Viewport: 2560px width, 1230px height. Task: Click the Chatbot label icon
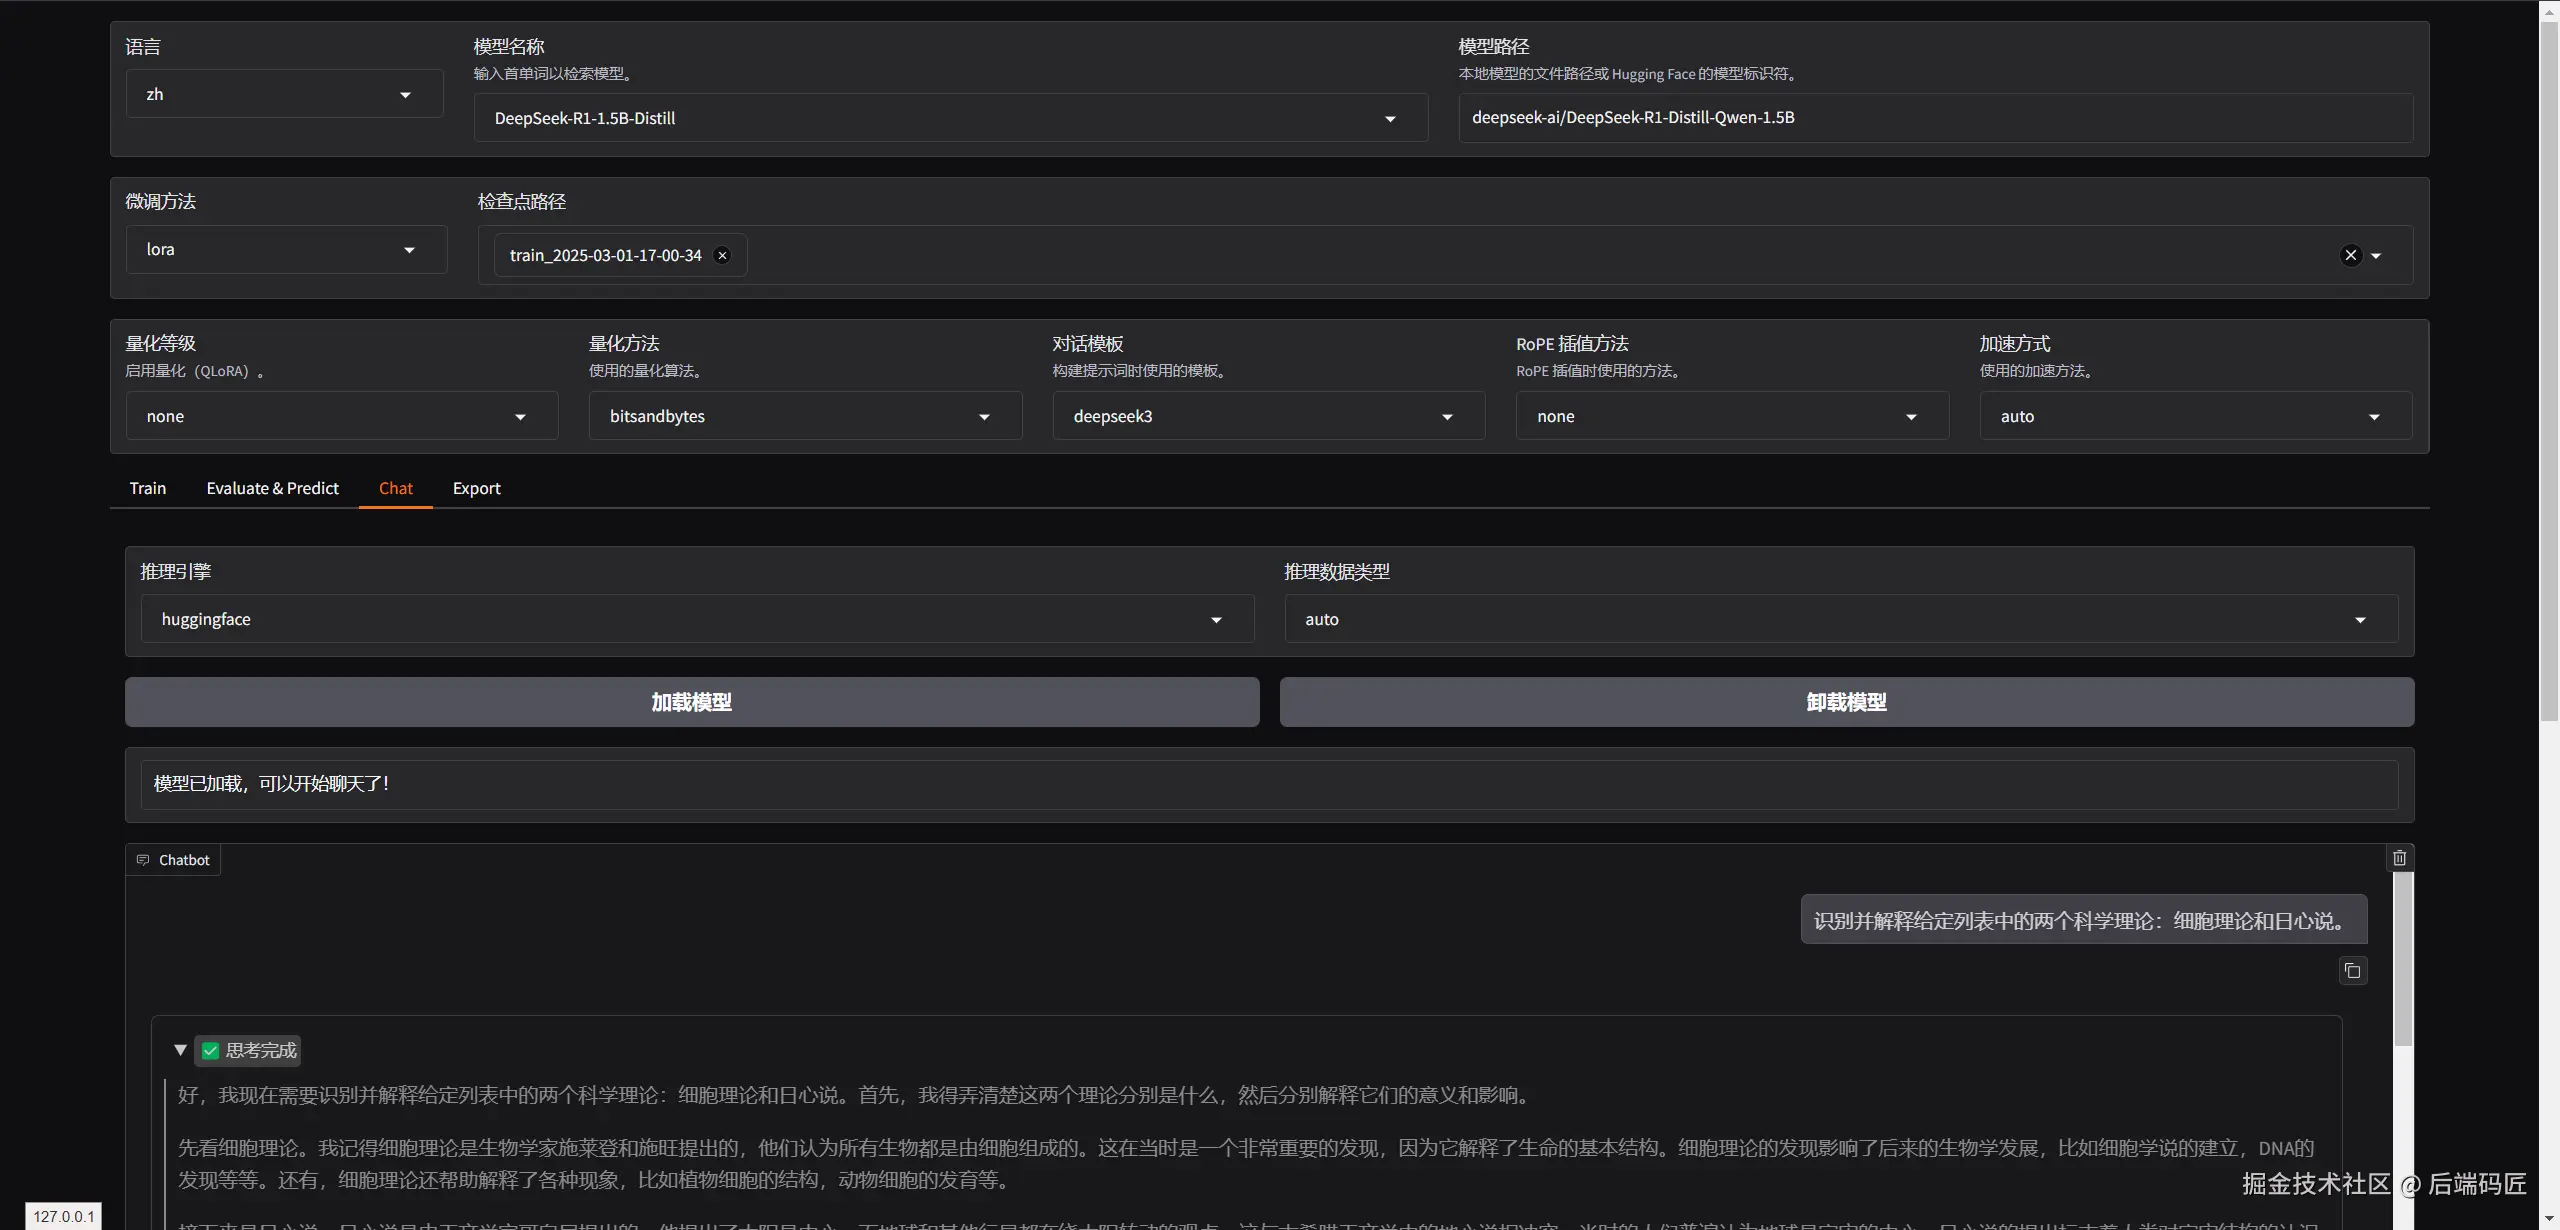(x=143, y=860)
